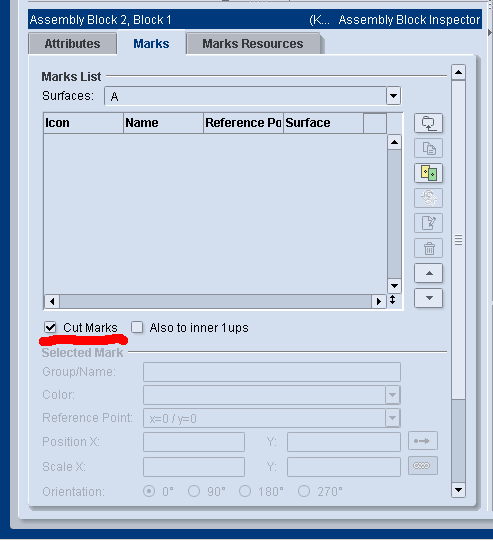The image size is (493, 541).
Task: Click the trash delete mark icon
Action: pos(428,248)
